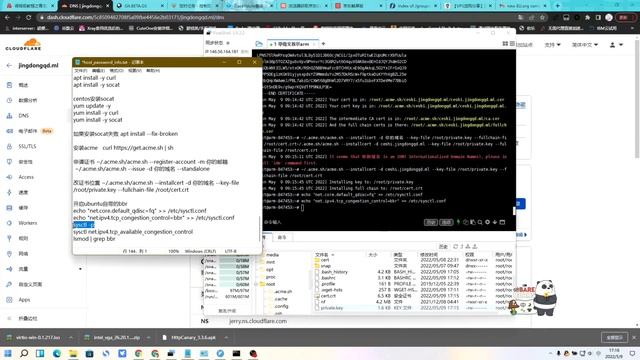Open SSL/TLS section in Cloudflare sidebar
This screenshot has width=640, height=360.
point(27,147)
